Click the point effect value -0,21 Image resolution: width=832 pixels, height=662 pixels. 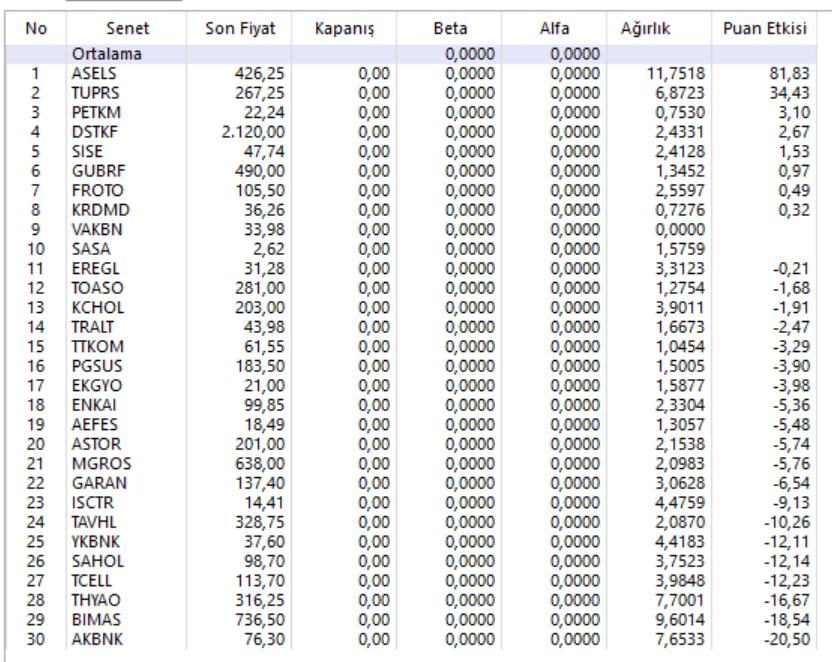(x=791, y=268)
